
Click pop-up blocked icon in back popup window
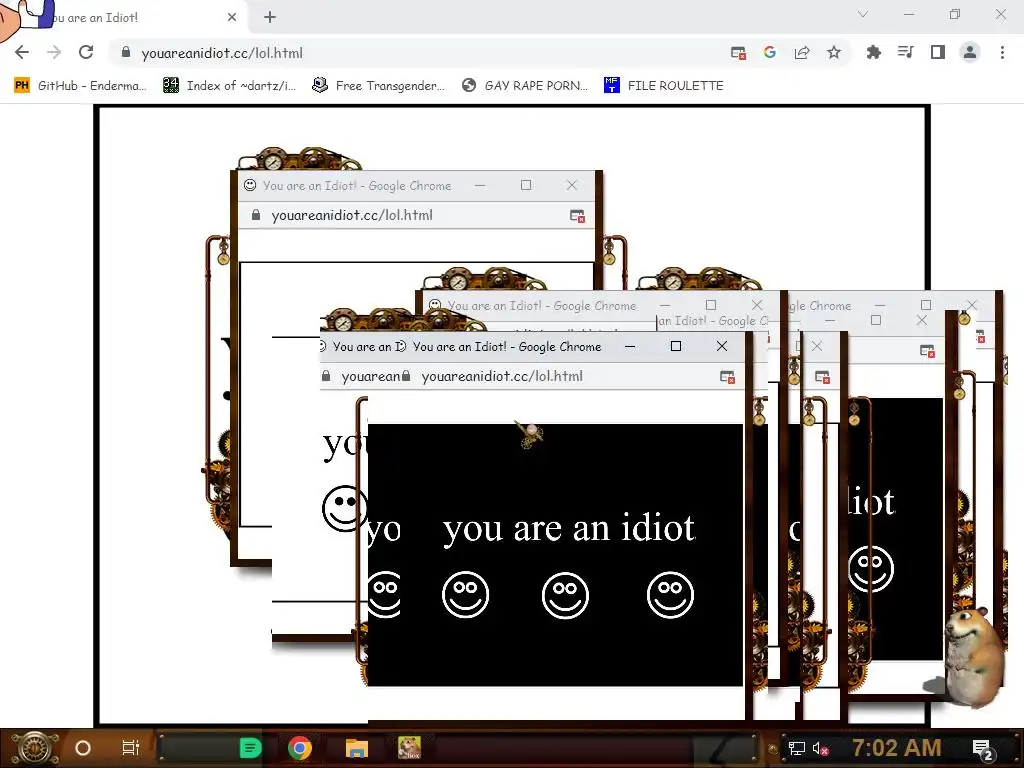[577, 216]
